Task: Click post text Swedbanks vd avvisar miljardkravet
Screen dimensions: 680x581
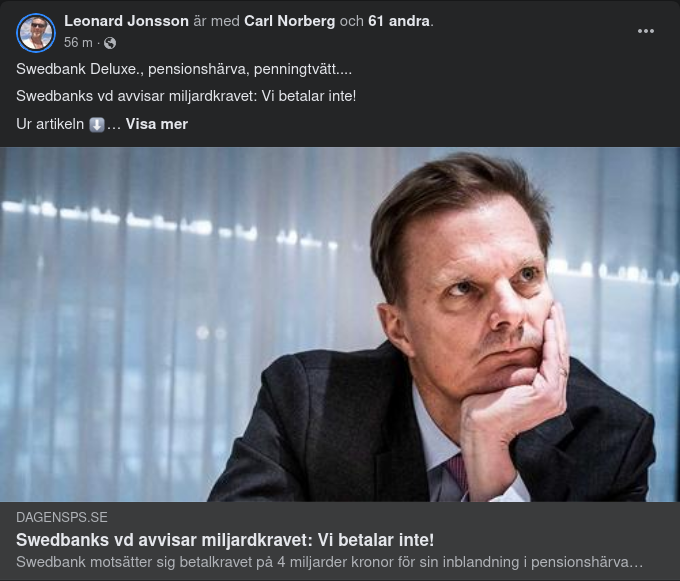Action: pyautogui.click(x=186, y=96)
